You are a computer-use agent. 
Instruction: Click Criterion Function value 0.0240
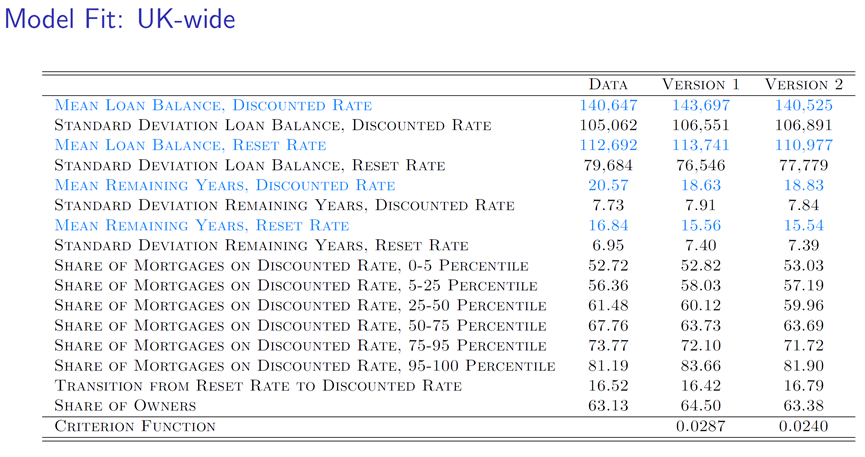pos(804,427)
